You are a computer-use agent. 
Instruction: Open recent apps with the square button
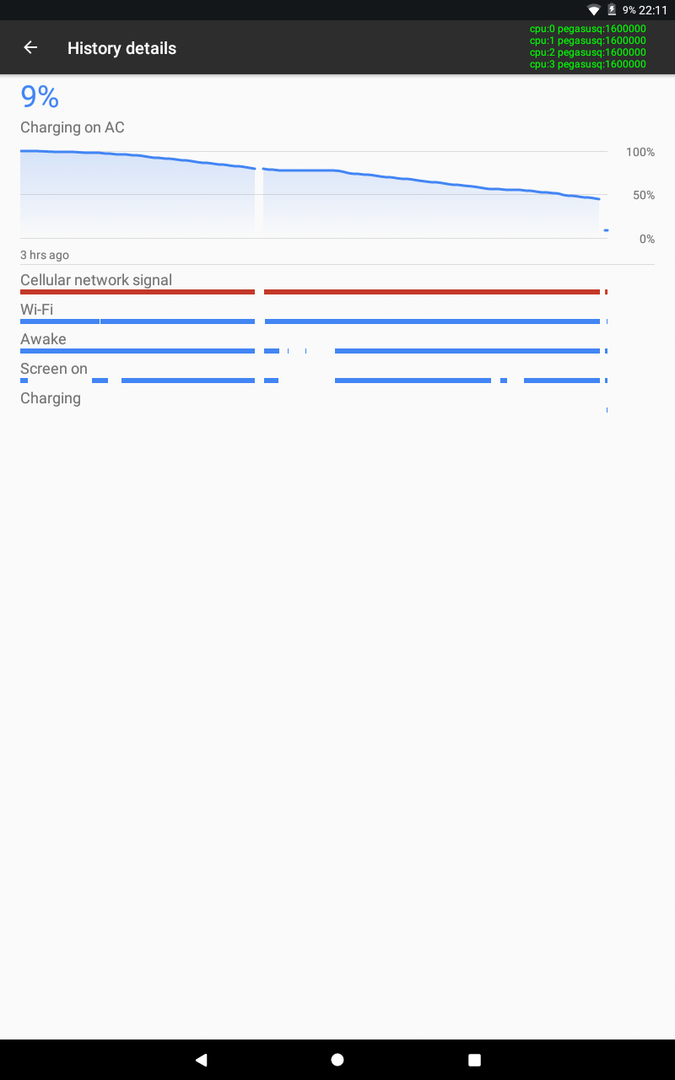pyautogui.click(x=474, y=1059)
